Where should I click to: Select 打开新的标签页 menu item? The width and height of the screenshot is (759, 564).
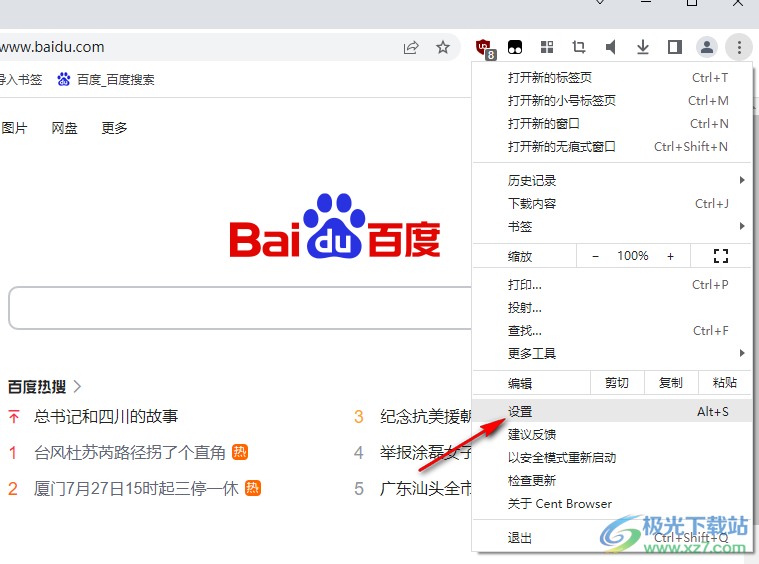point(611,77)
